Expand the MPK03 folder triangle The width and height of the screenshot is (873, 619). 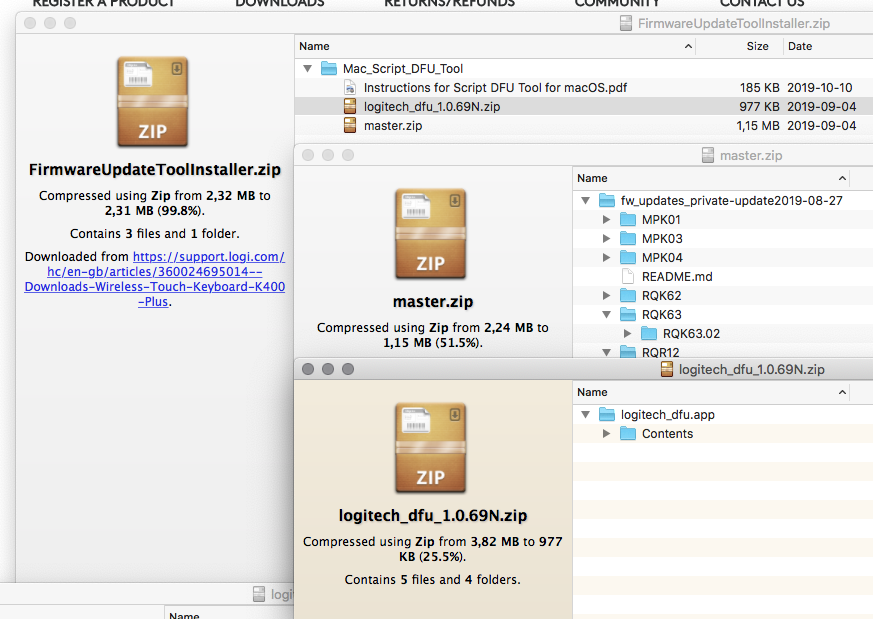(x=606, y=238)
